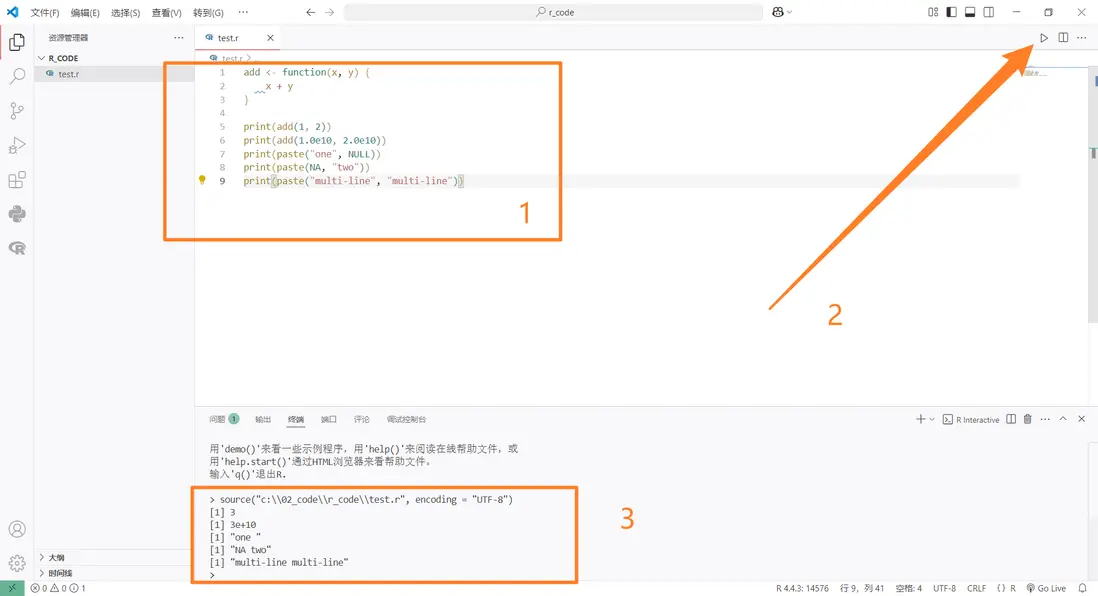Screen dimensions: 1098x596
Task: Switch to the 问题 problems tab
Action: [x=223, y=419]
